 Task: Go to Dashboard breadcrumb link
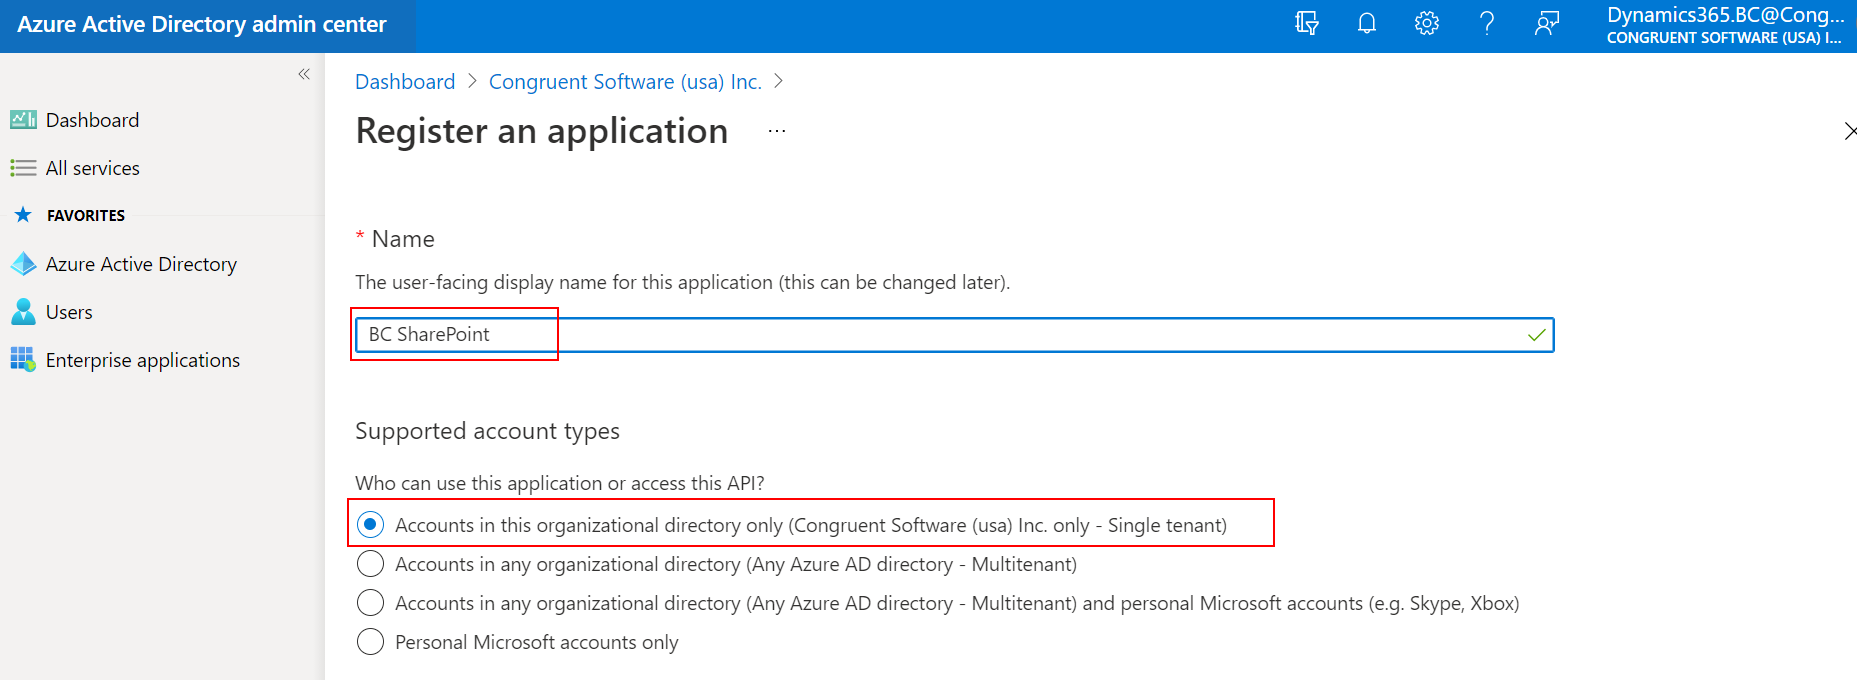click(x=405, y=82)
